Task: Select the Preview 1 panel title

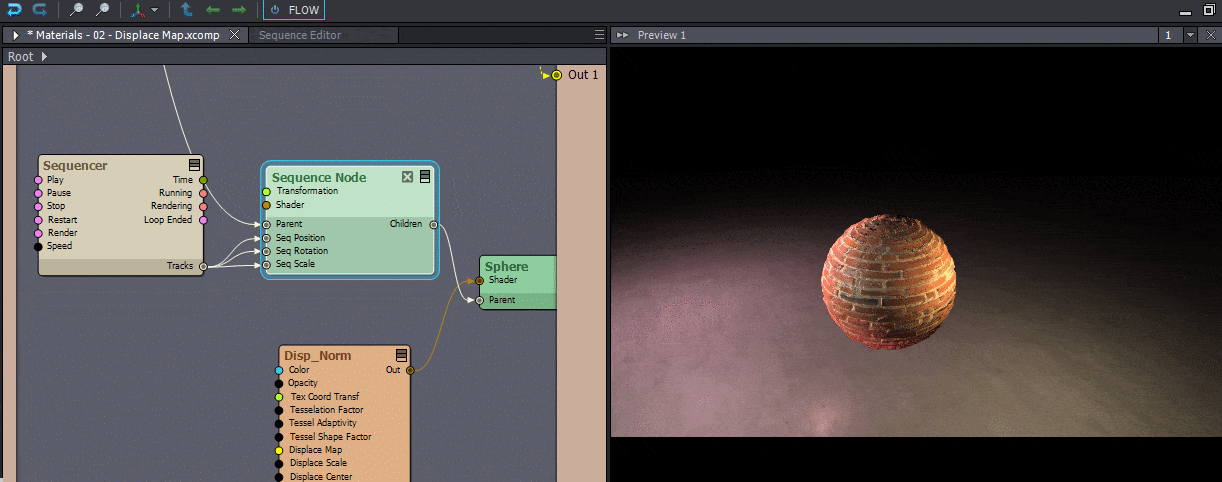Action: point(662,35)
